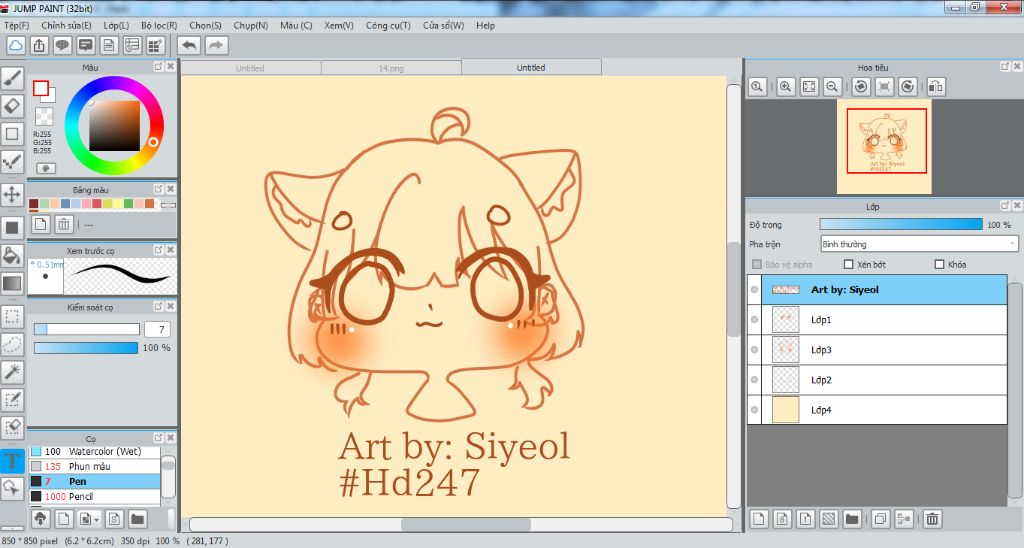Viewport: 1024px width, 548px height.
Task: Fit canvas to window in navigator
Action: pos(808,86)
